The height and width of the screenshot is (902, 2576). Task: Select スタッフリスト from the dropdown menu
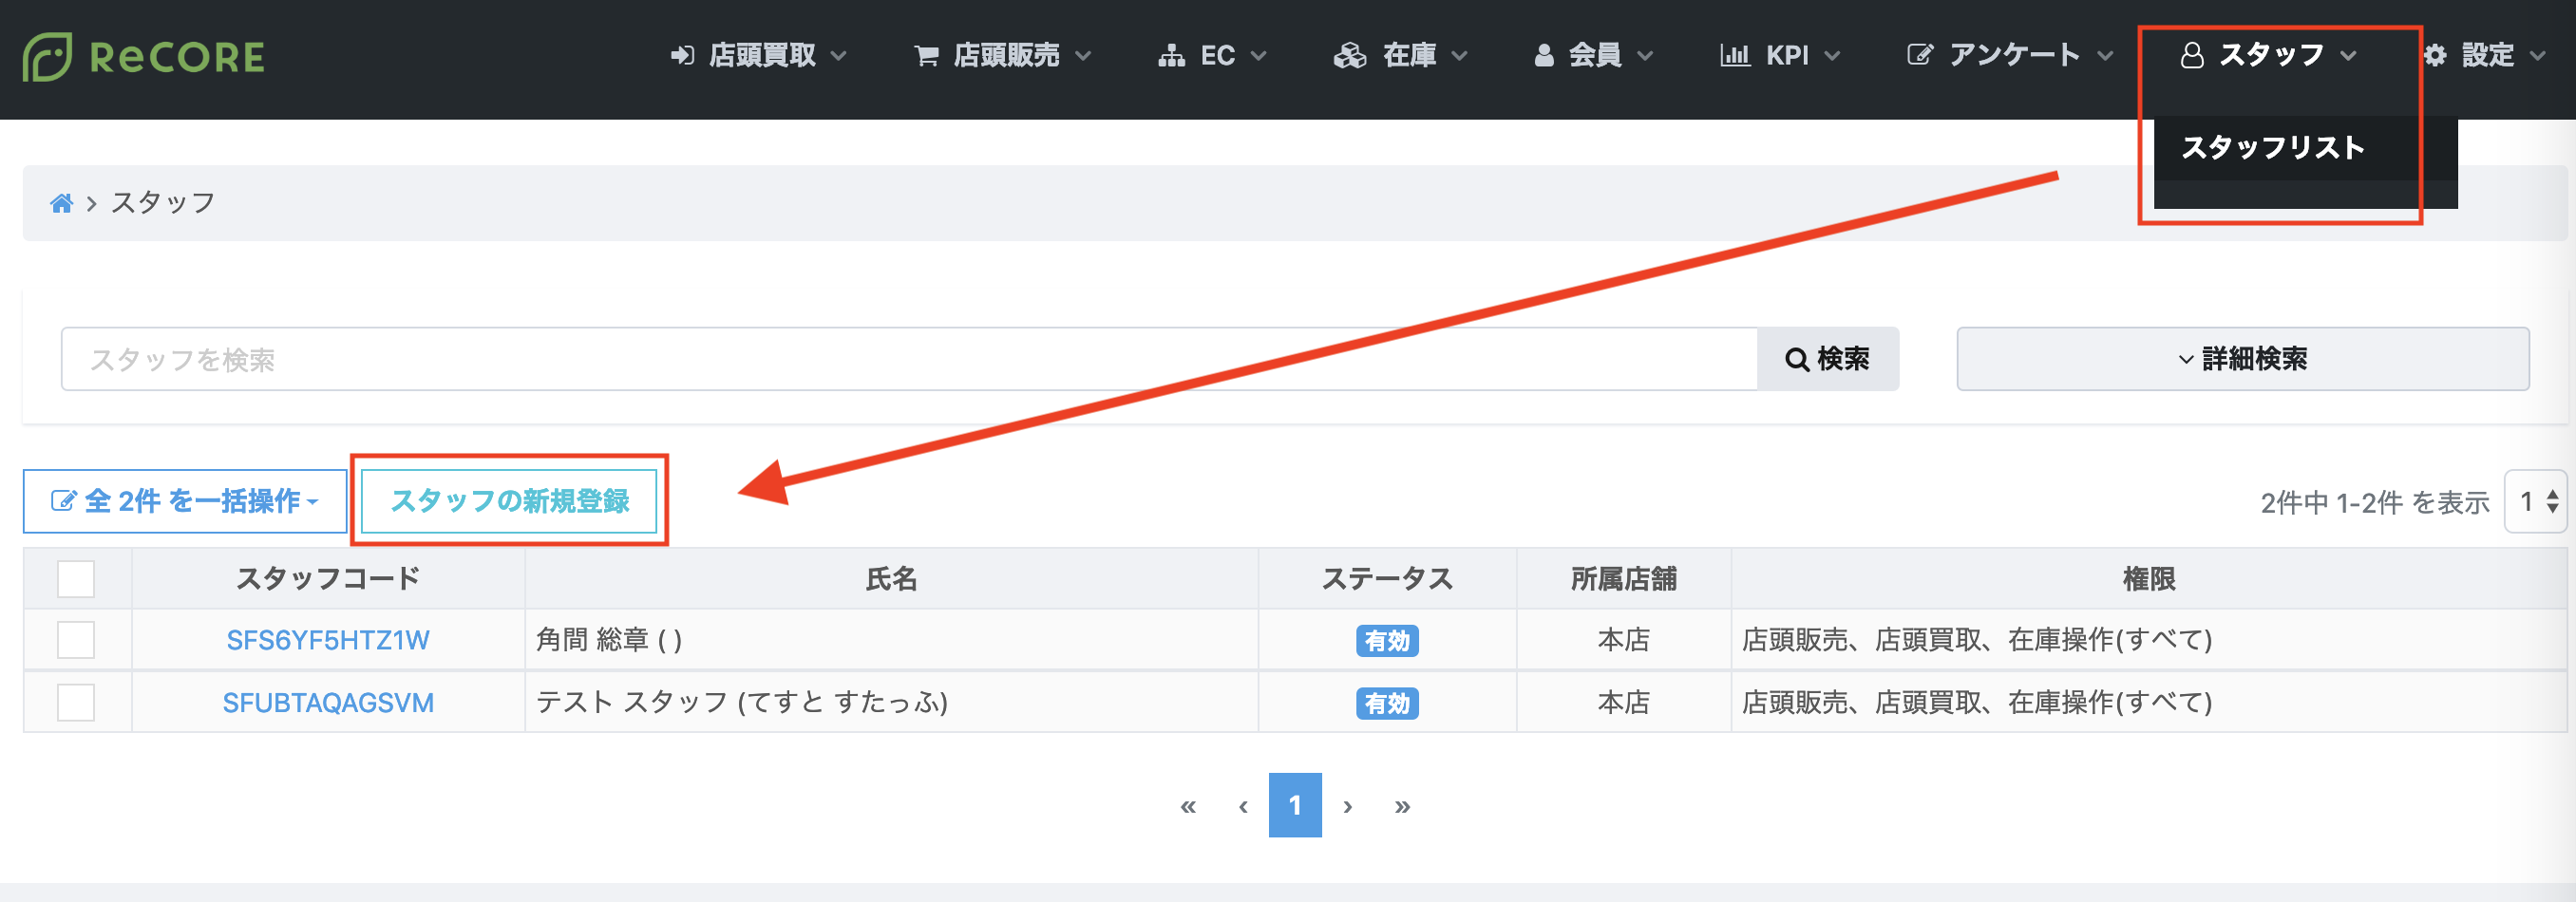tap(2273, 148)
